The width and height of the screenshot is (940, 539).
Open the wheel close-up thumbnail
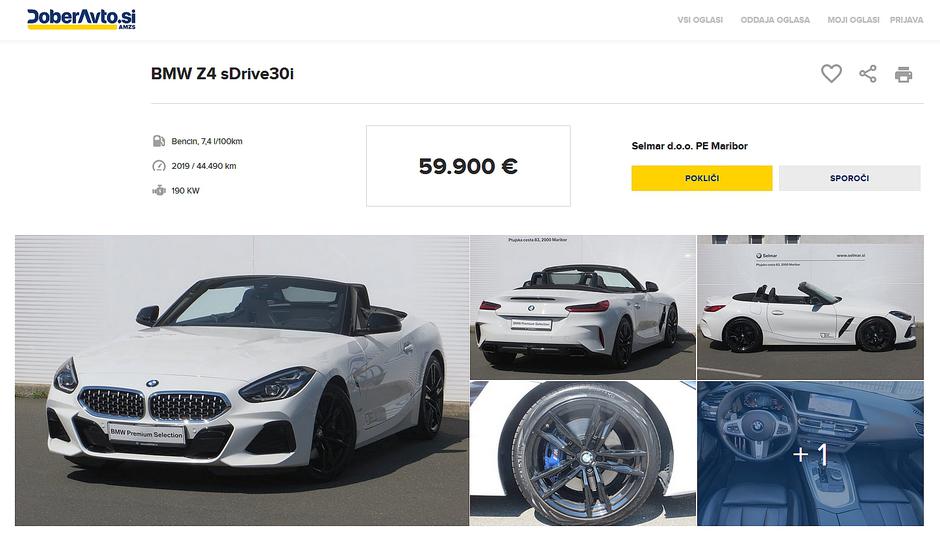(583, 453)
